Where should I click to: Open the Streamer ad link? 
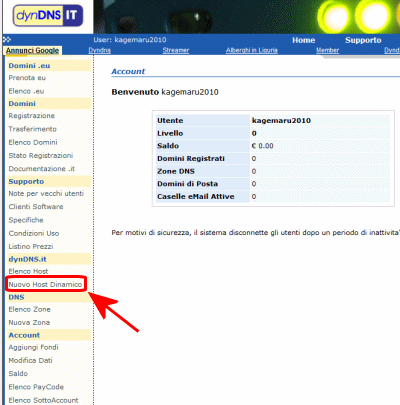176,50
